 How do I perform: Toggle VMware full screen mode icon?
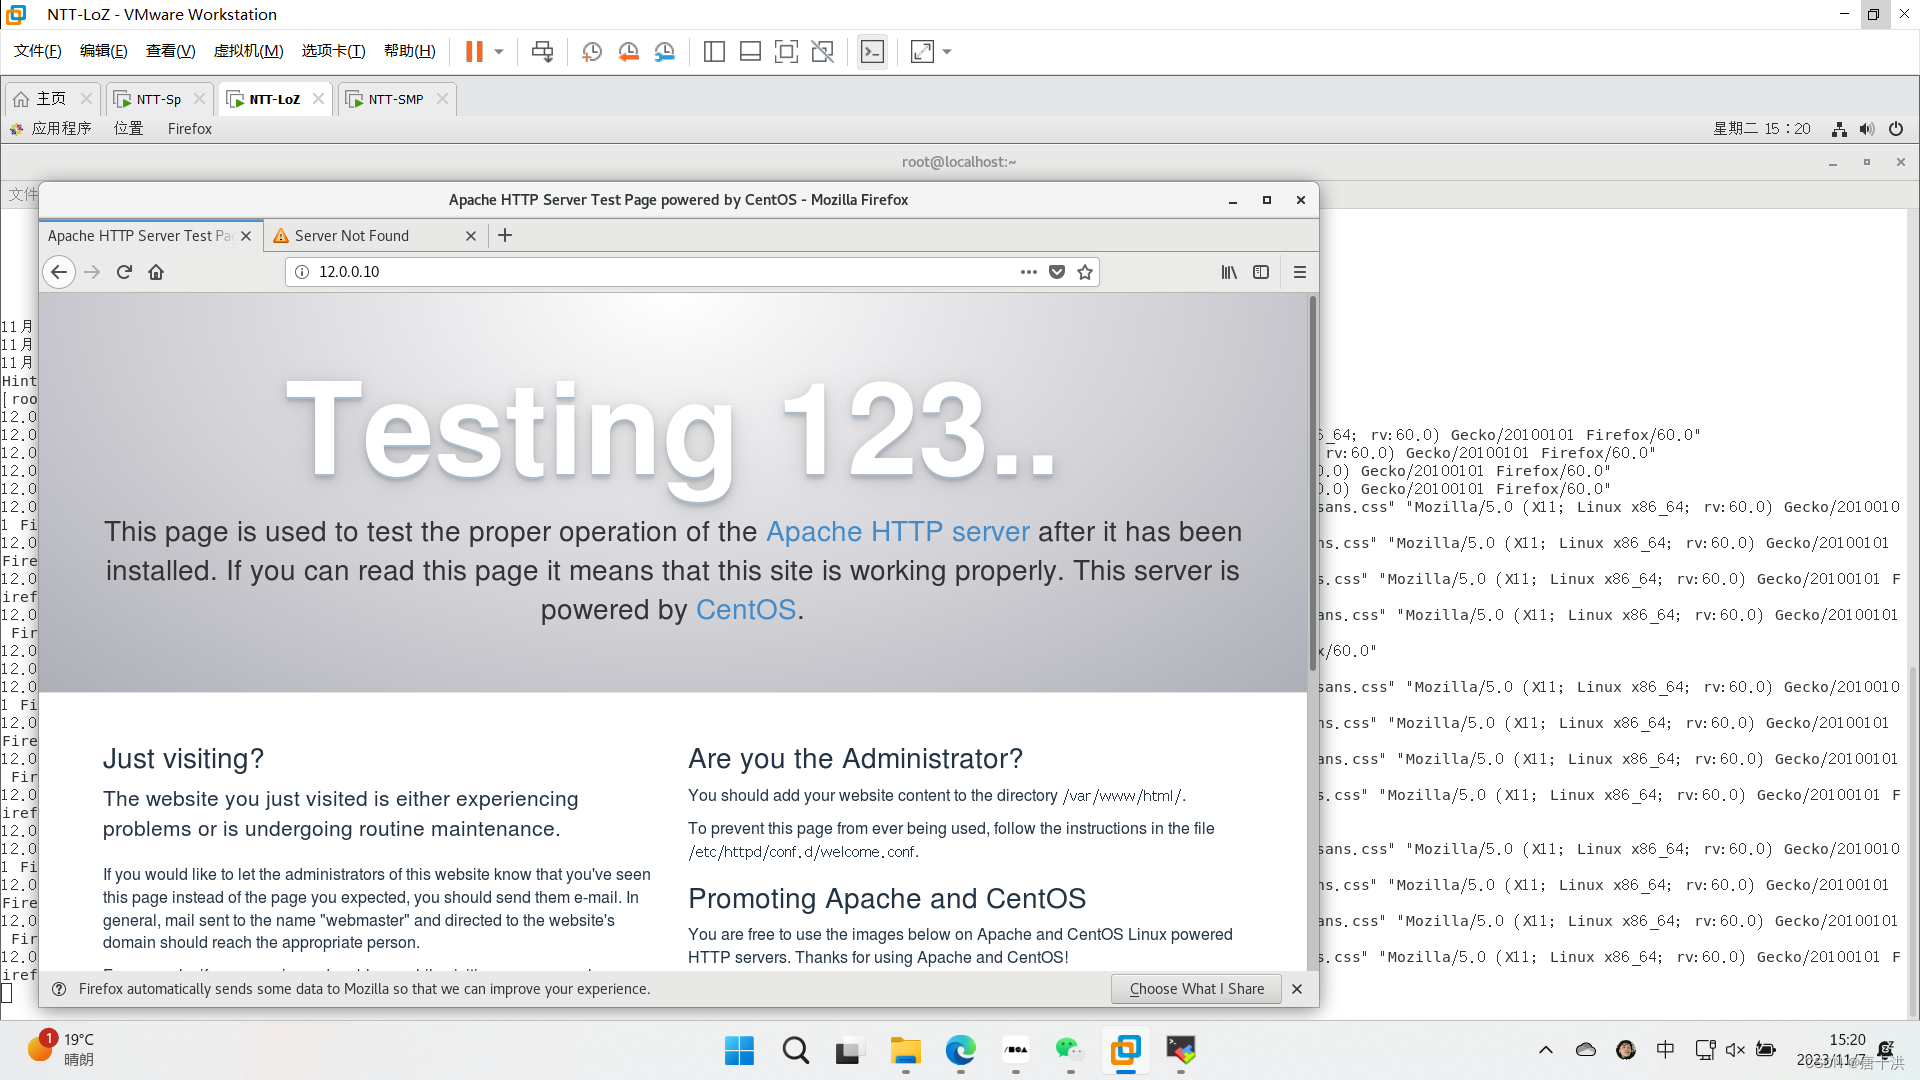pyautogui.click(x=786, y=52)
